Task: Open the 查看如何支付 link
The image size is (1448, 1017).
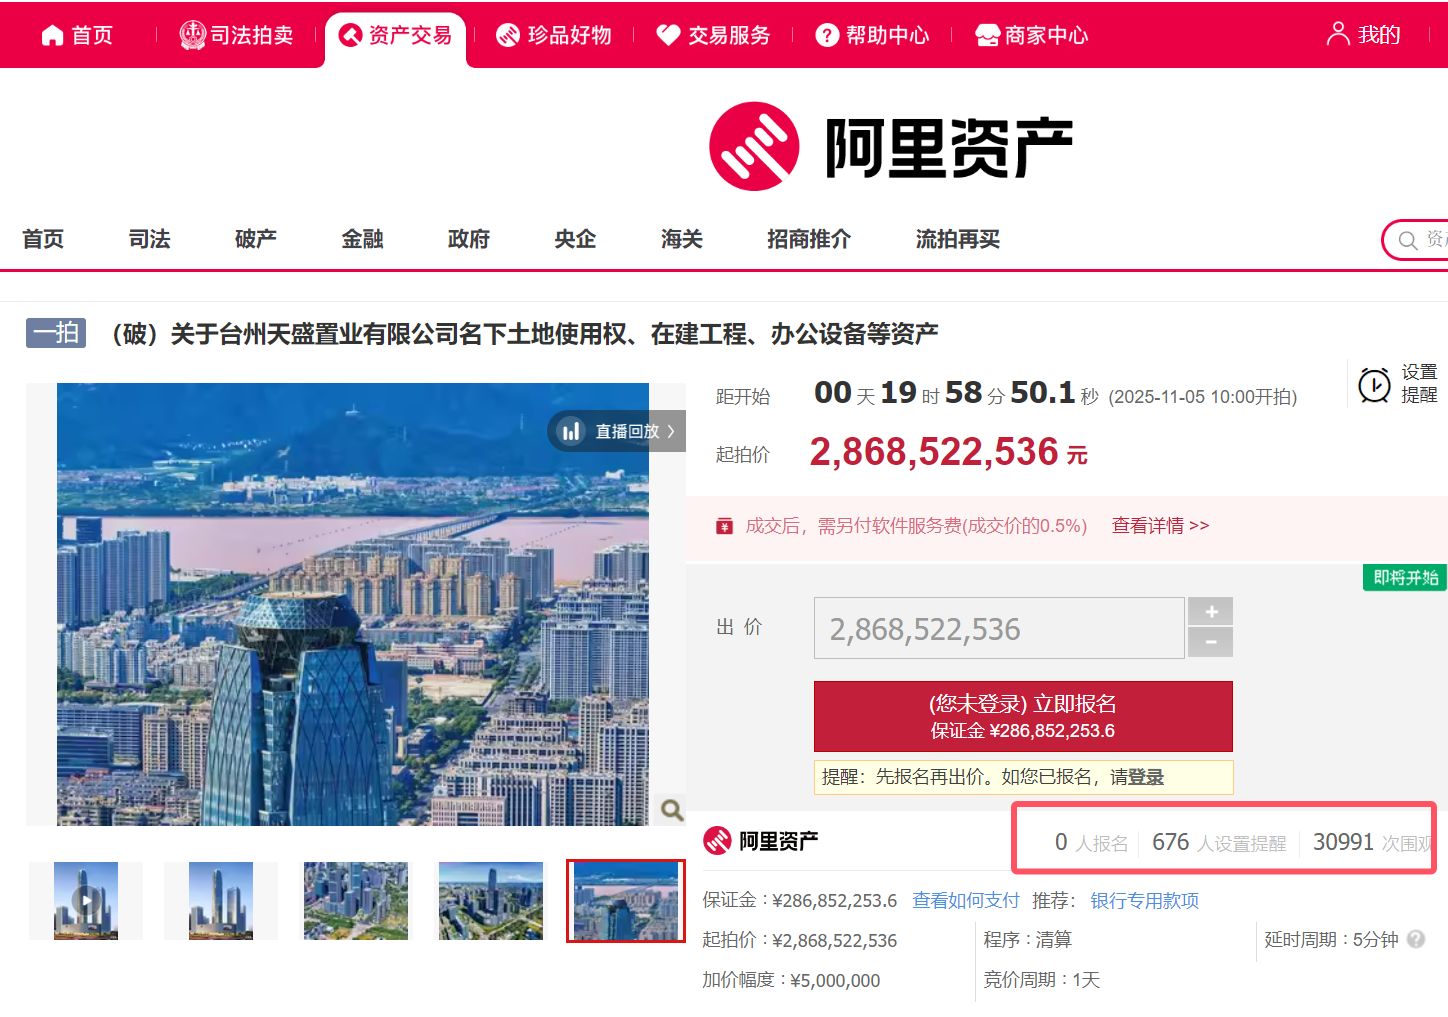Action: [965, 900]
